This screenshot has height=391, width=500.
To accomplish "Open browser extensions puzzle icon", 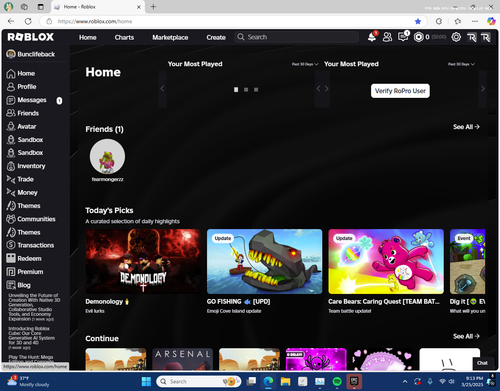I will click(x=439, y=21).
